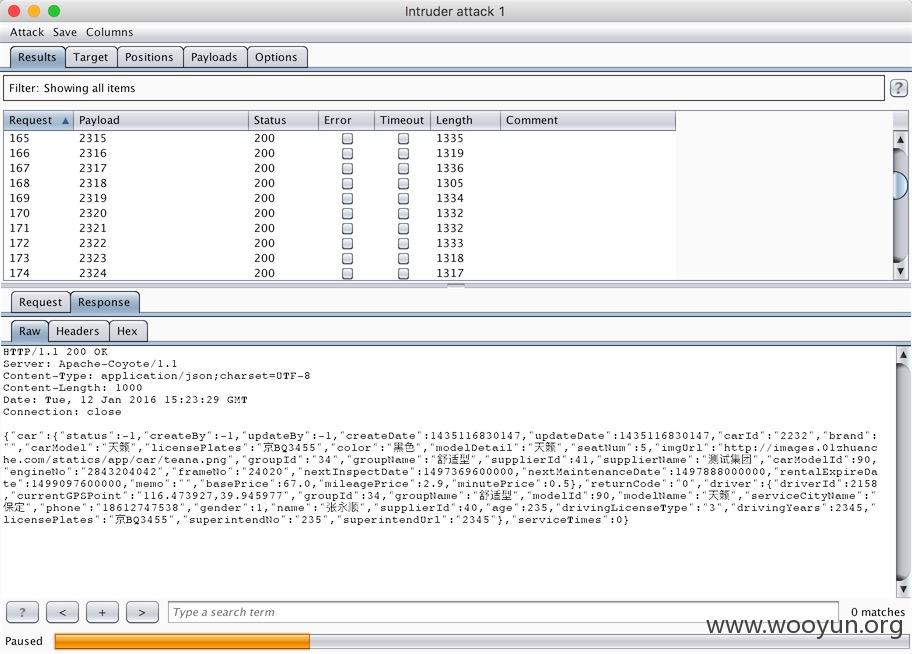Click the Request column sort arrow

click(65, 120)
